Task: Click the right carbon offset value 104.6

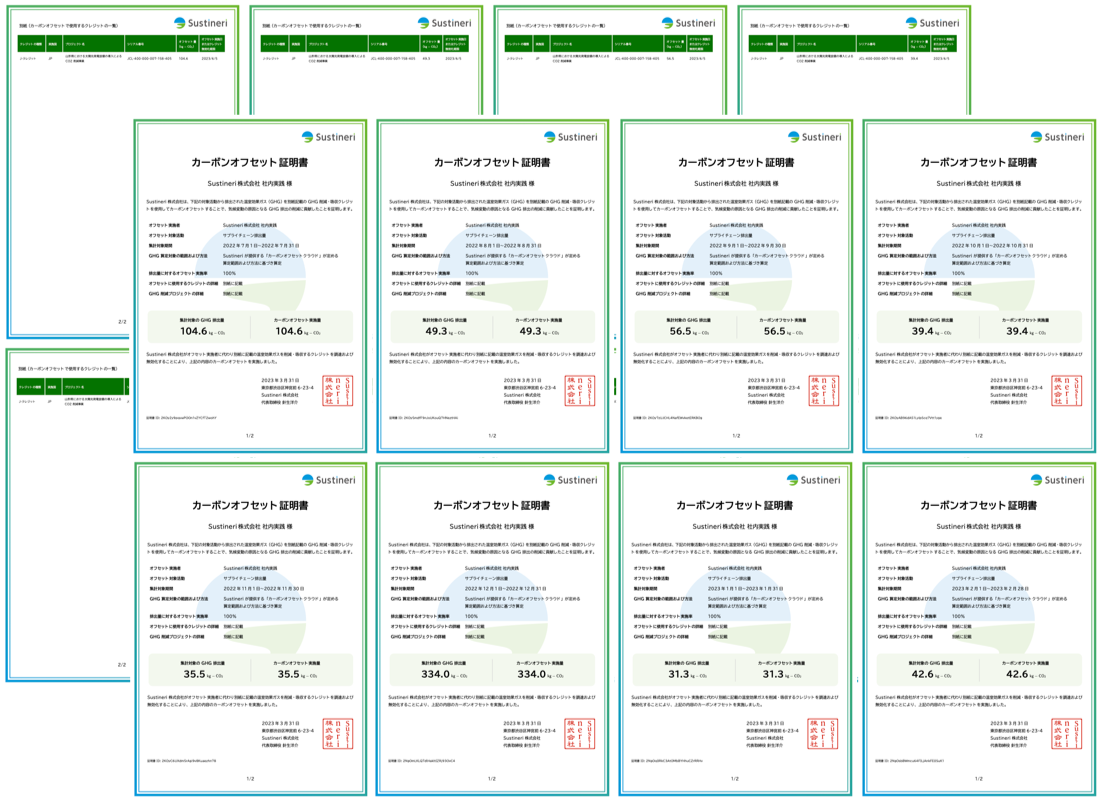Action: click(x=288, y=331)
